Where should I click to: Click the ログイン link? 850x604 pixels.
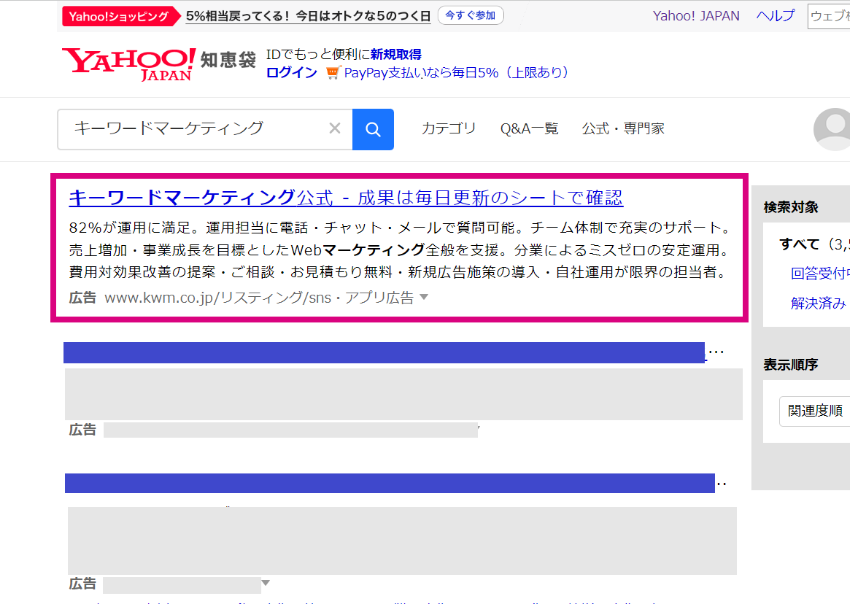[292, 73]
